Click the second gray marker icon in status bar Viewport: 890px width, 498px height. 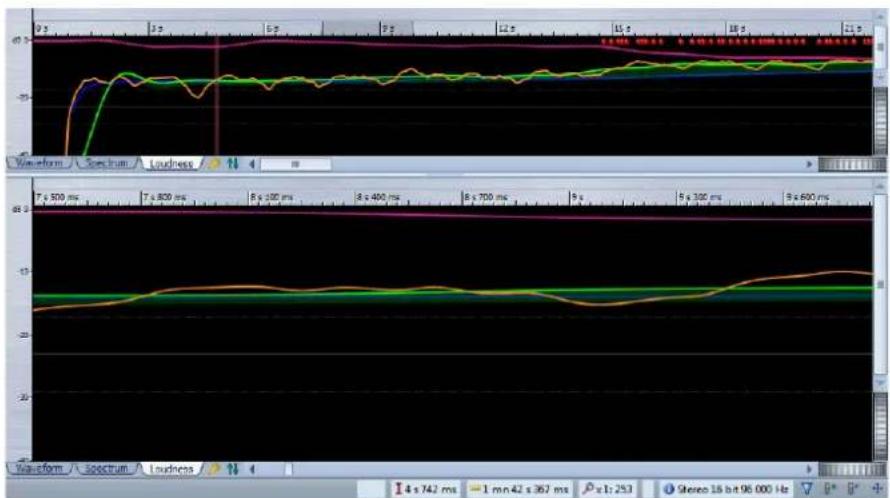[853, 488]
